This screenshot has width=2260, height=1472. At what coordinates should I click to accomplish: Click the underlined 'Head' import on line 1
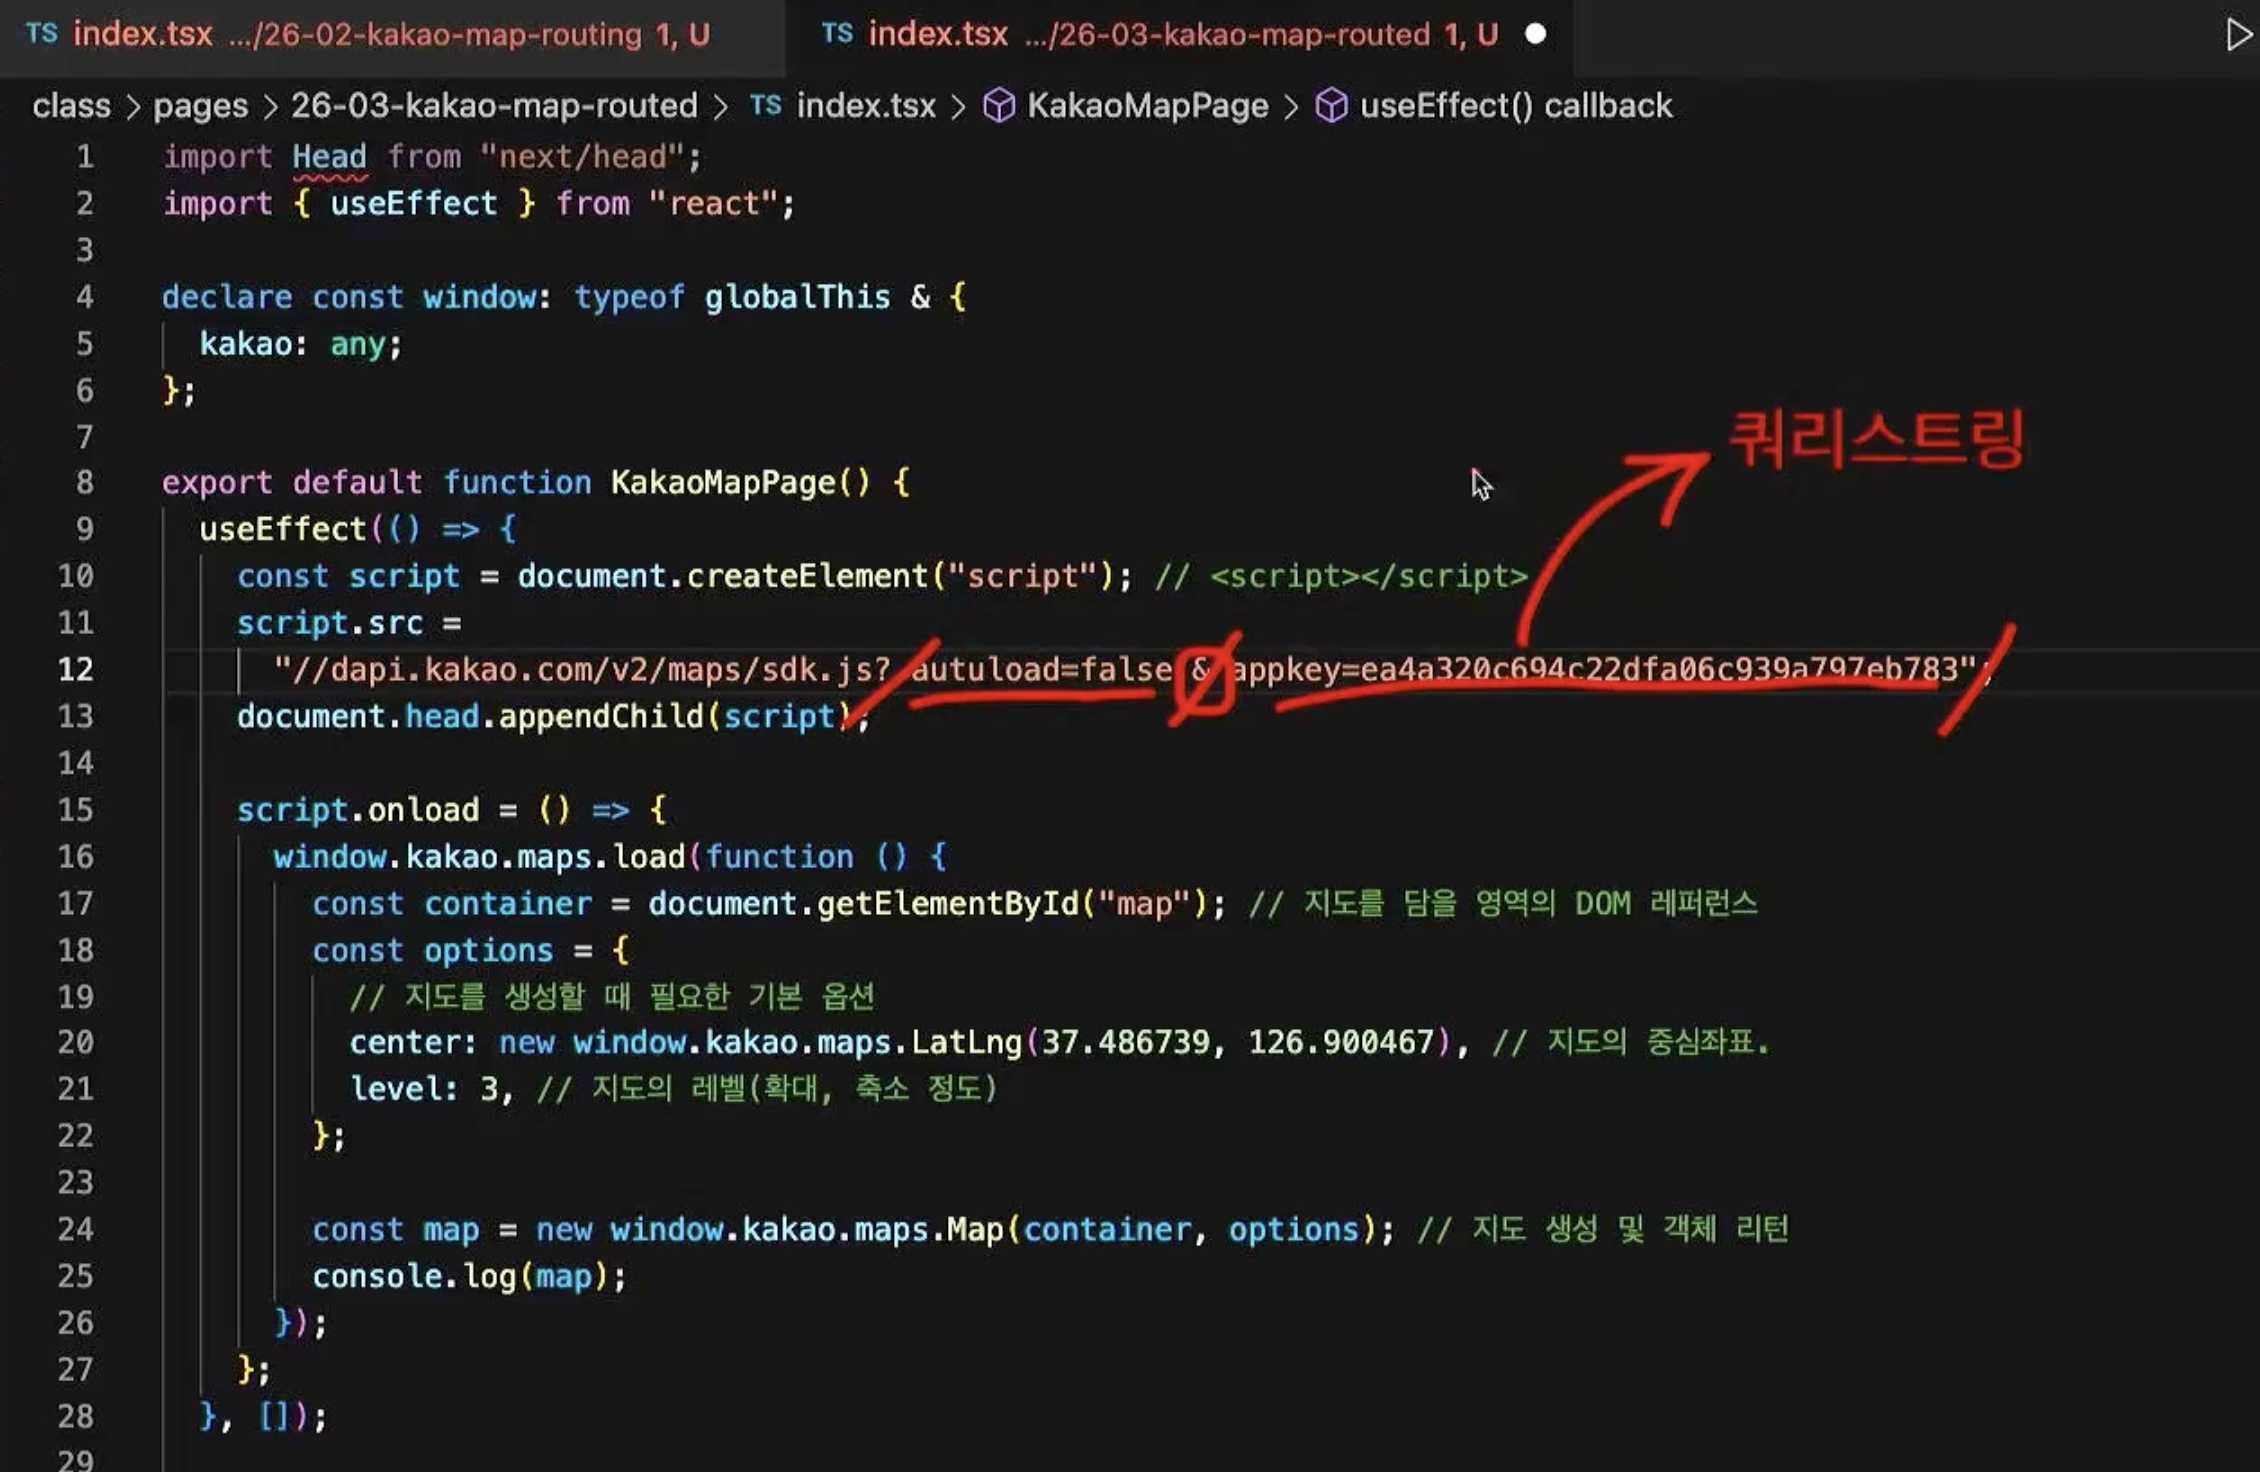coord(329,156)
